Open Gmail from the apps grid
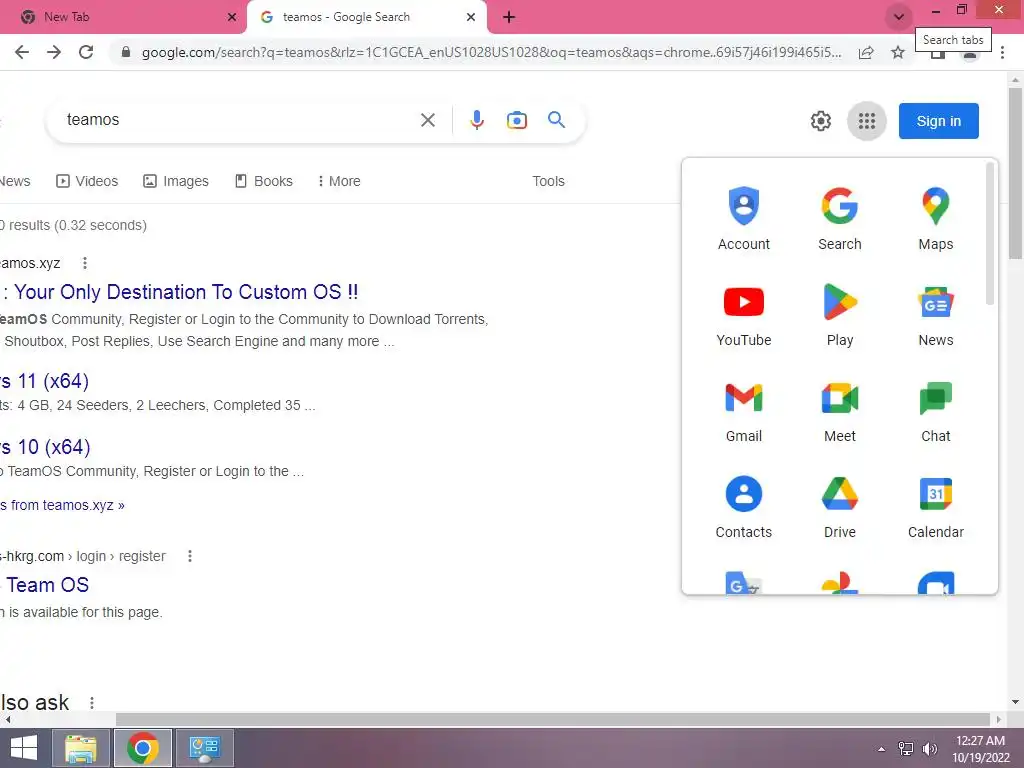Image resolution: width=1024 pixels, height=768 pixels. pyautogui.click(x=743, y=411)
